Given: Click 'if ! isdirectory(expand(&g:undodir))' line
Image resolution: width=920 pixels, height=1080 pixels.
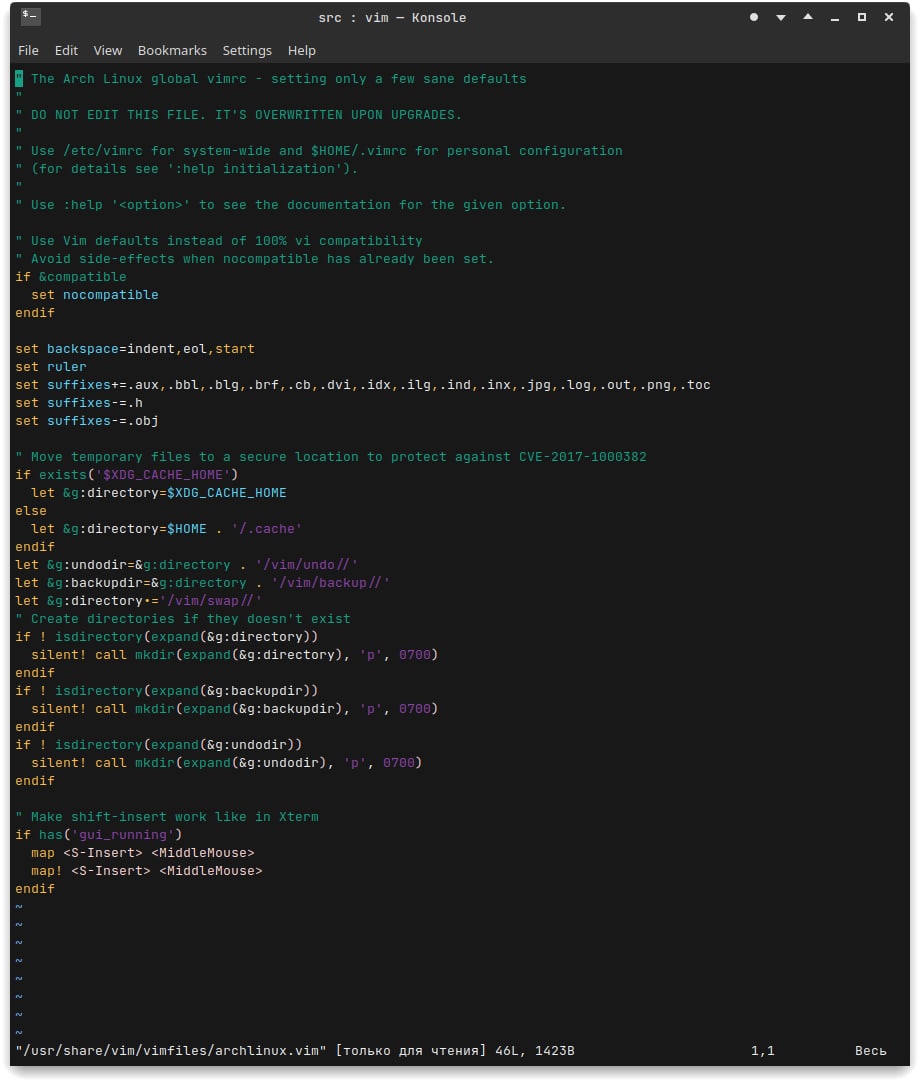Looking at the screenshot, I should click(159, 745).
